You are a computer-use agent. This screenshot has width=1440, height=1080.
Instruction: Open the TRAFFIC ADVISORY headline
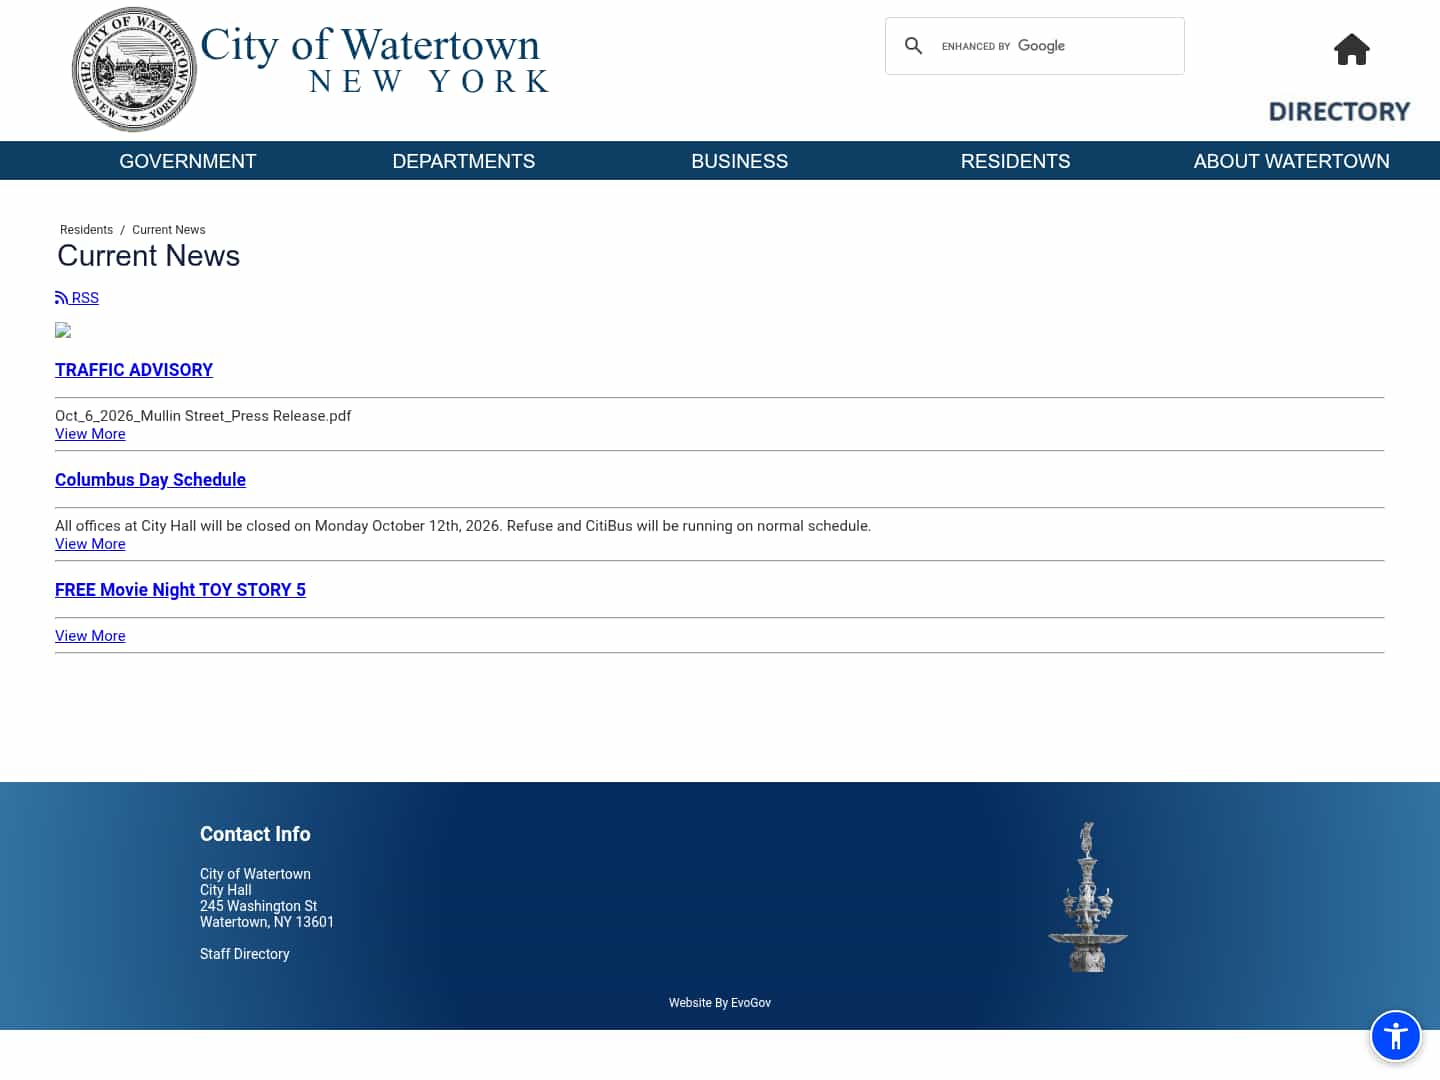point(134,370)
